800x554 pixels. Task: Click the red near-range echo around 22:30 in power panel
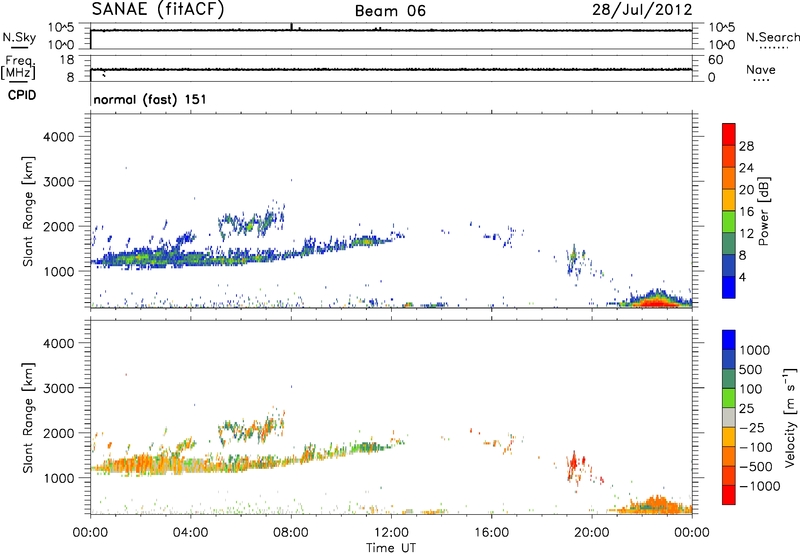coord(655,303)
